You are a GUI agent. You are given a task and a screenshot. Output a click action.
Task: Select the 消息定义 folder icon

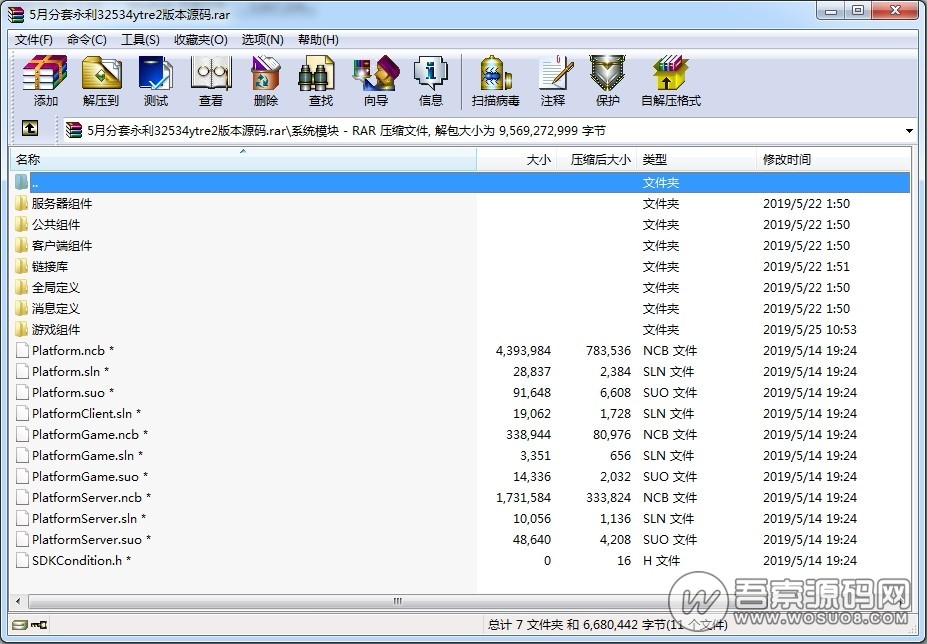click(22, 308)
